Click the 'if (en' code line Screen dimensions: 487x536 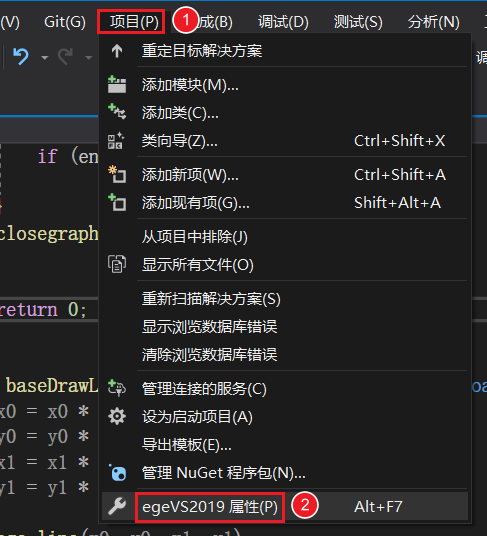(68, 157)
